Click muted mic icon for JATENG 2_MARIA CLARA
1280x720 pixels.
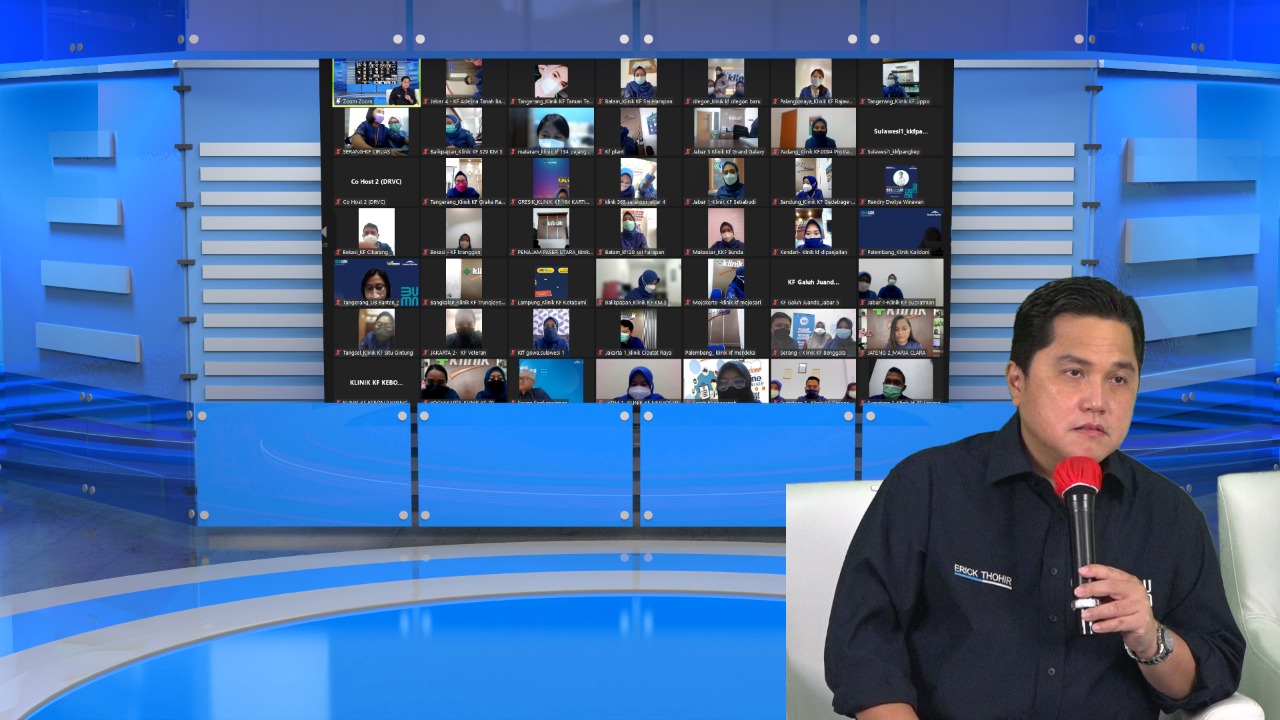pos(862,352)
